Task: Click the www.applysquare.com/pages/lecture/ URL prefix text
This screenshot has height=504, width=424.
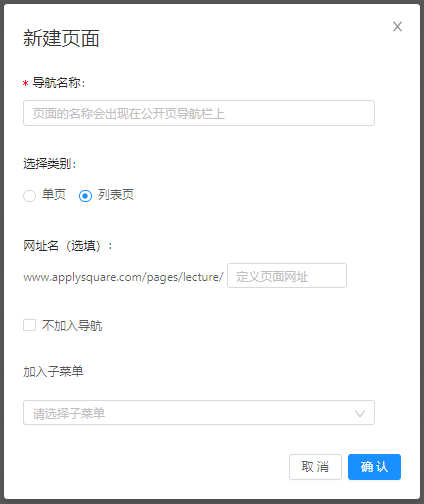Action: (123, 277)
